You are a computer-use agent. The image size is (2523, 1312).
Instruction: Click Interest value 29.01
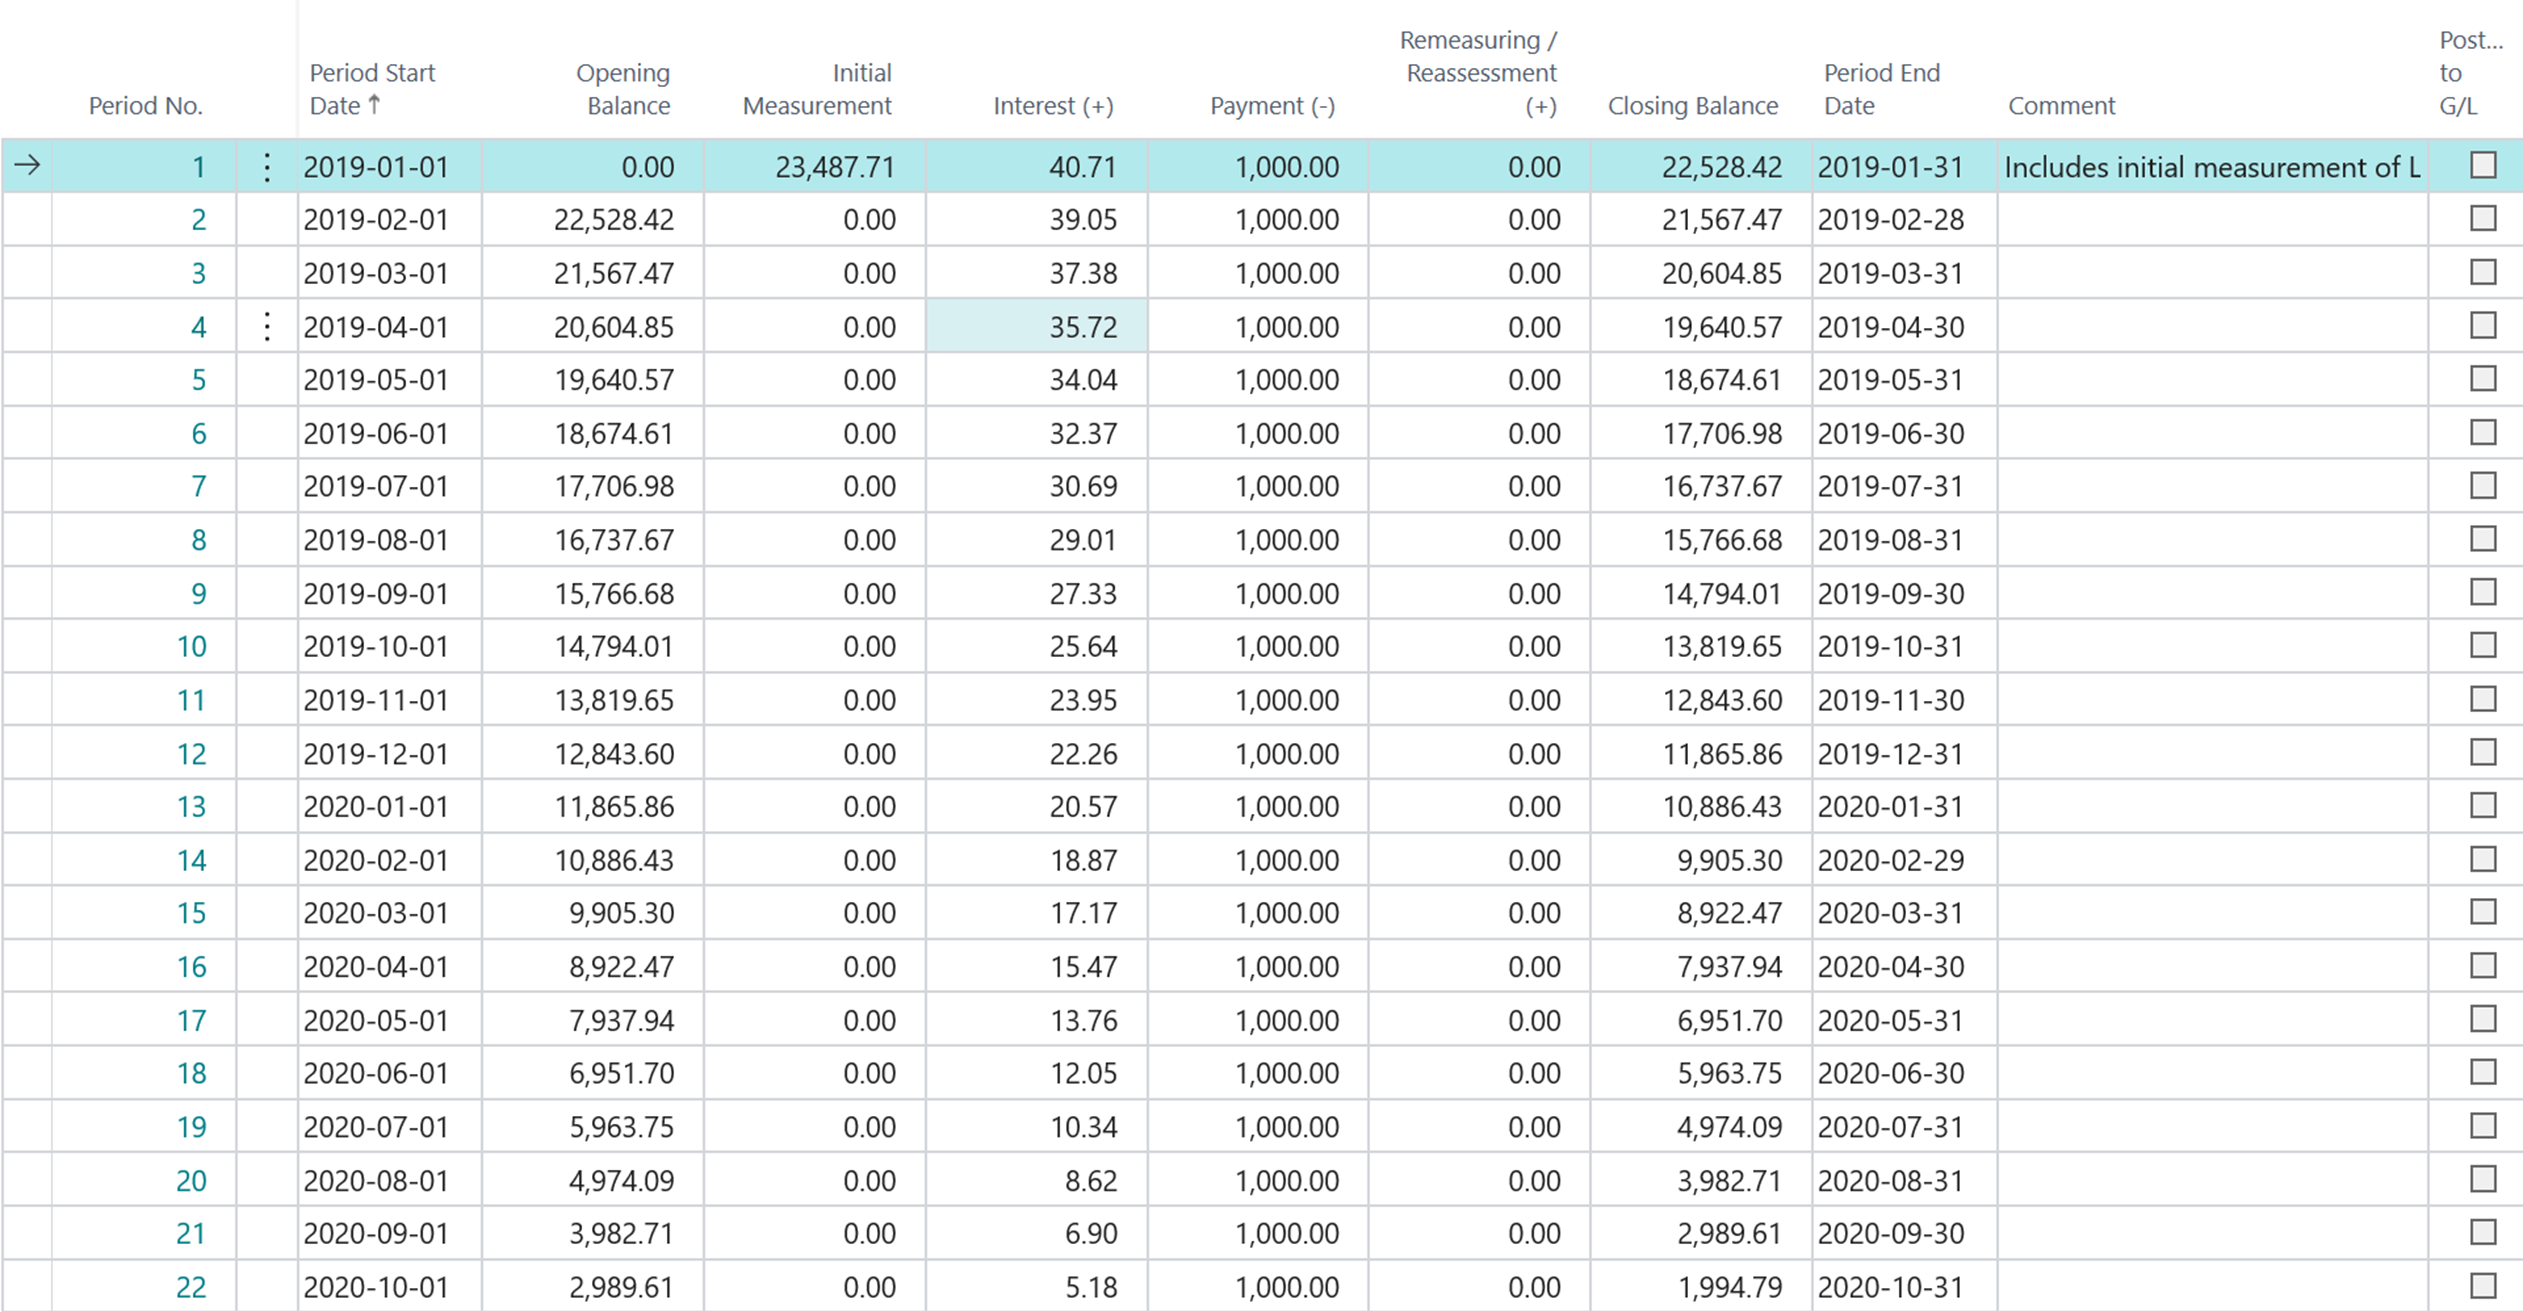[x=1083, y=540]
